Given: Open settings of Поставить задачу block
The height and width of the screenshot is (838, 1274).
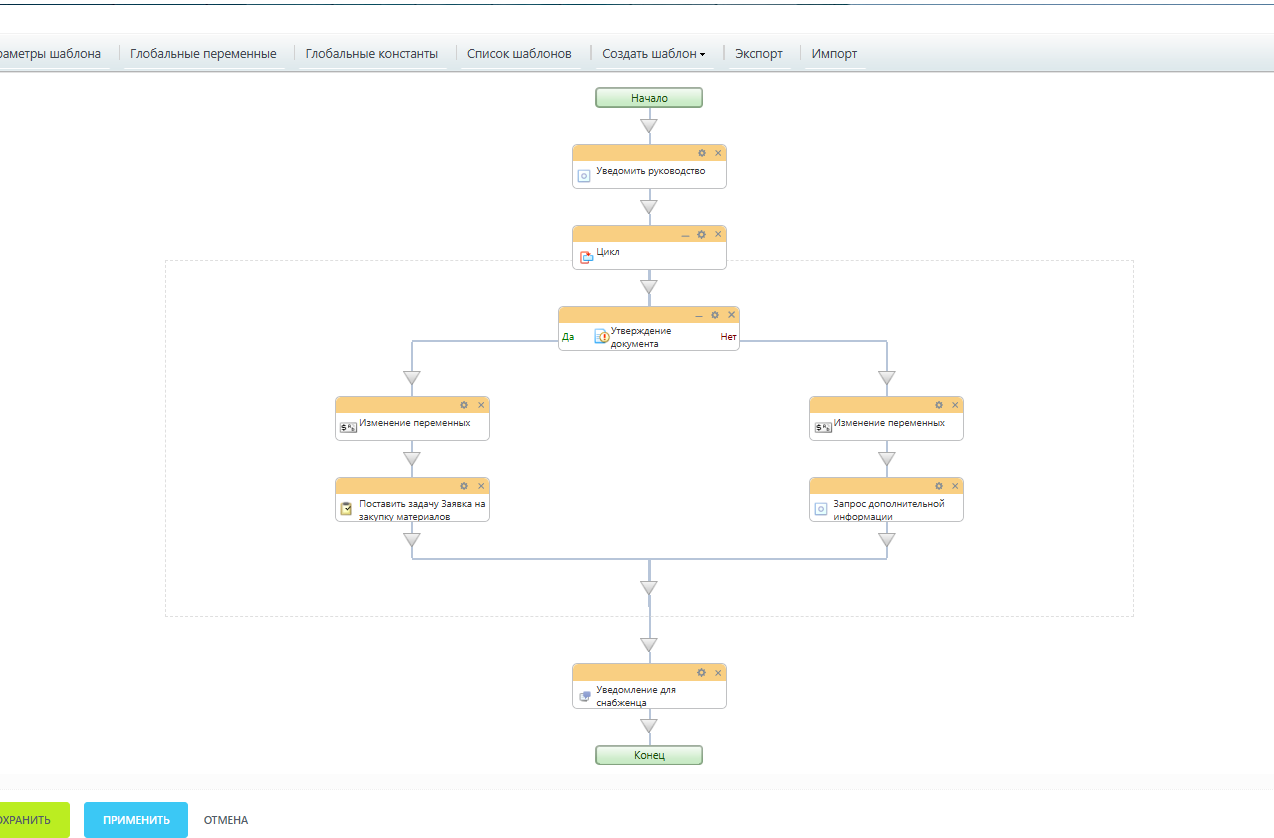Looking at the screenshot, I should pyautogui.click(x=464, y=486).
